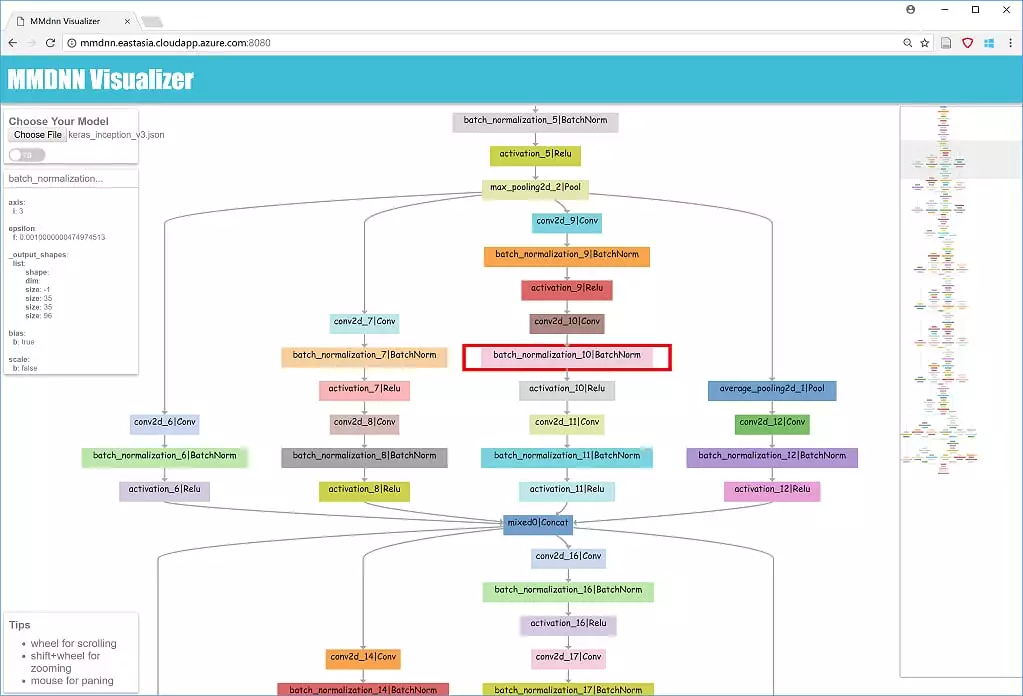This screenshot has height=696, width=1023.
Task: Select the activation_16|Relu node
Action: coord(568,625)
